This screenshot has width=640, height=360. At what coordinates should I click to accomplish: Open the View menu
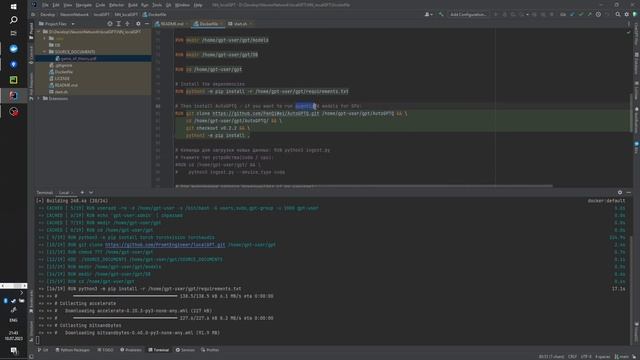67,5
